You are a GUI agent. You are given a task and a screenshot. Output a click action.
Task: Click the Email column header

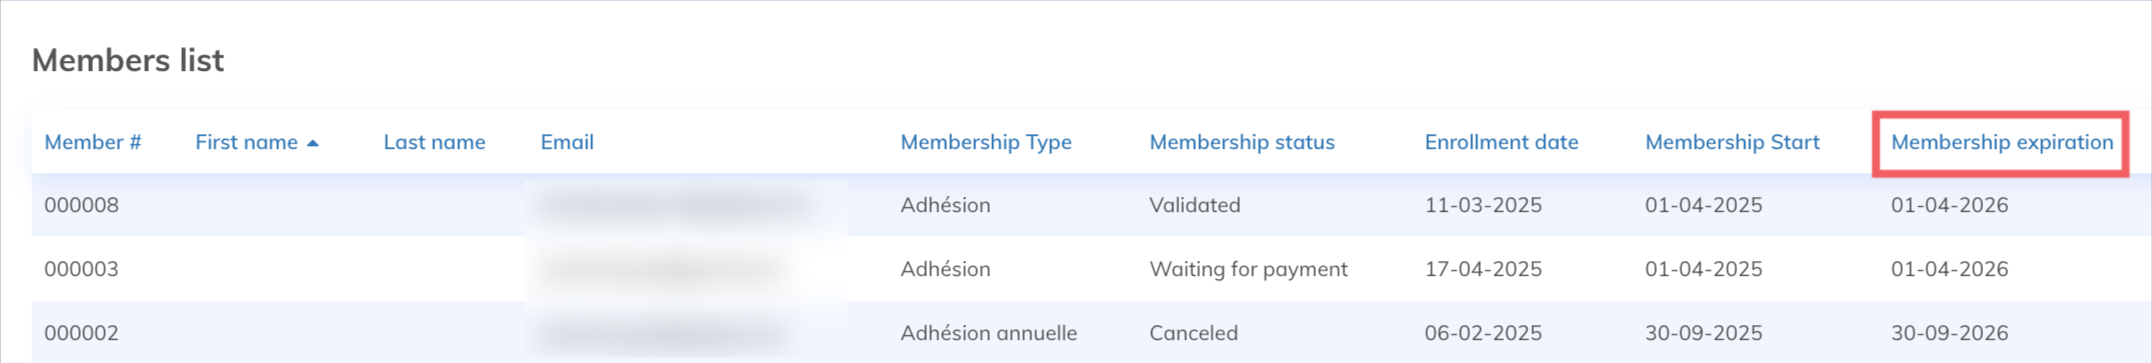pyautogui.click(x=567, y=142)
